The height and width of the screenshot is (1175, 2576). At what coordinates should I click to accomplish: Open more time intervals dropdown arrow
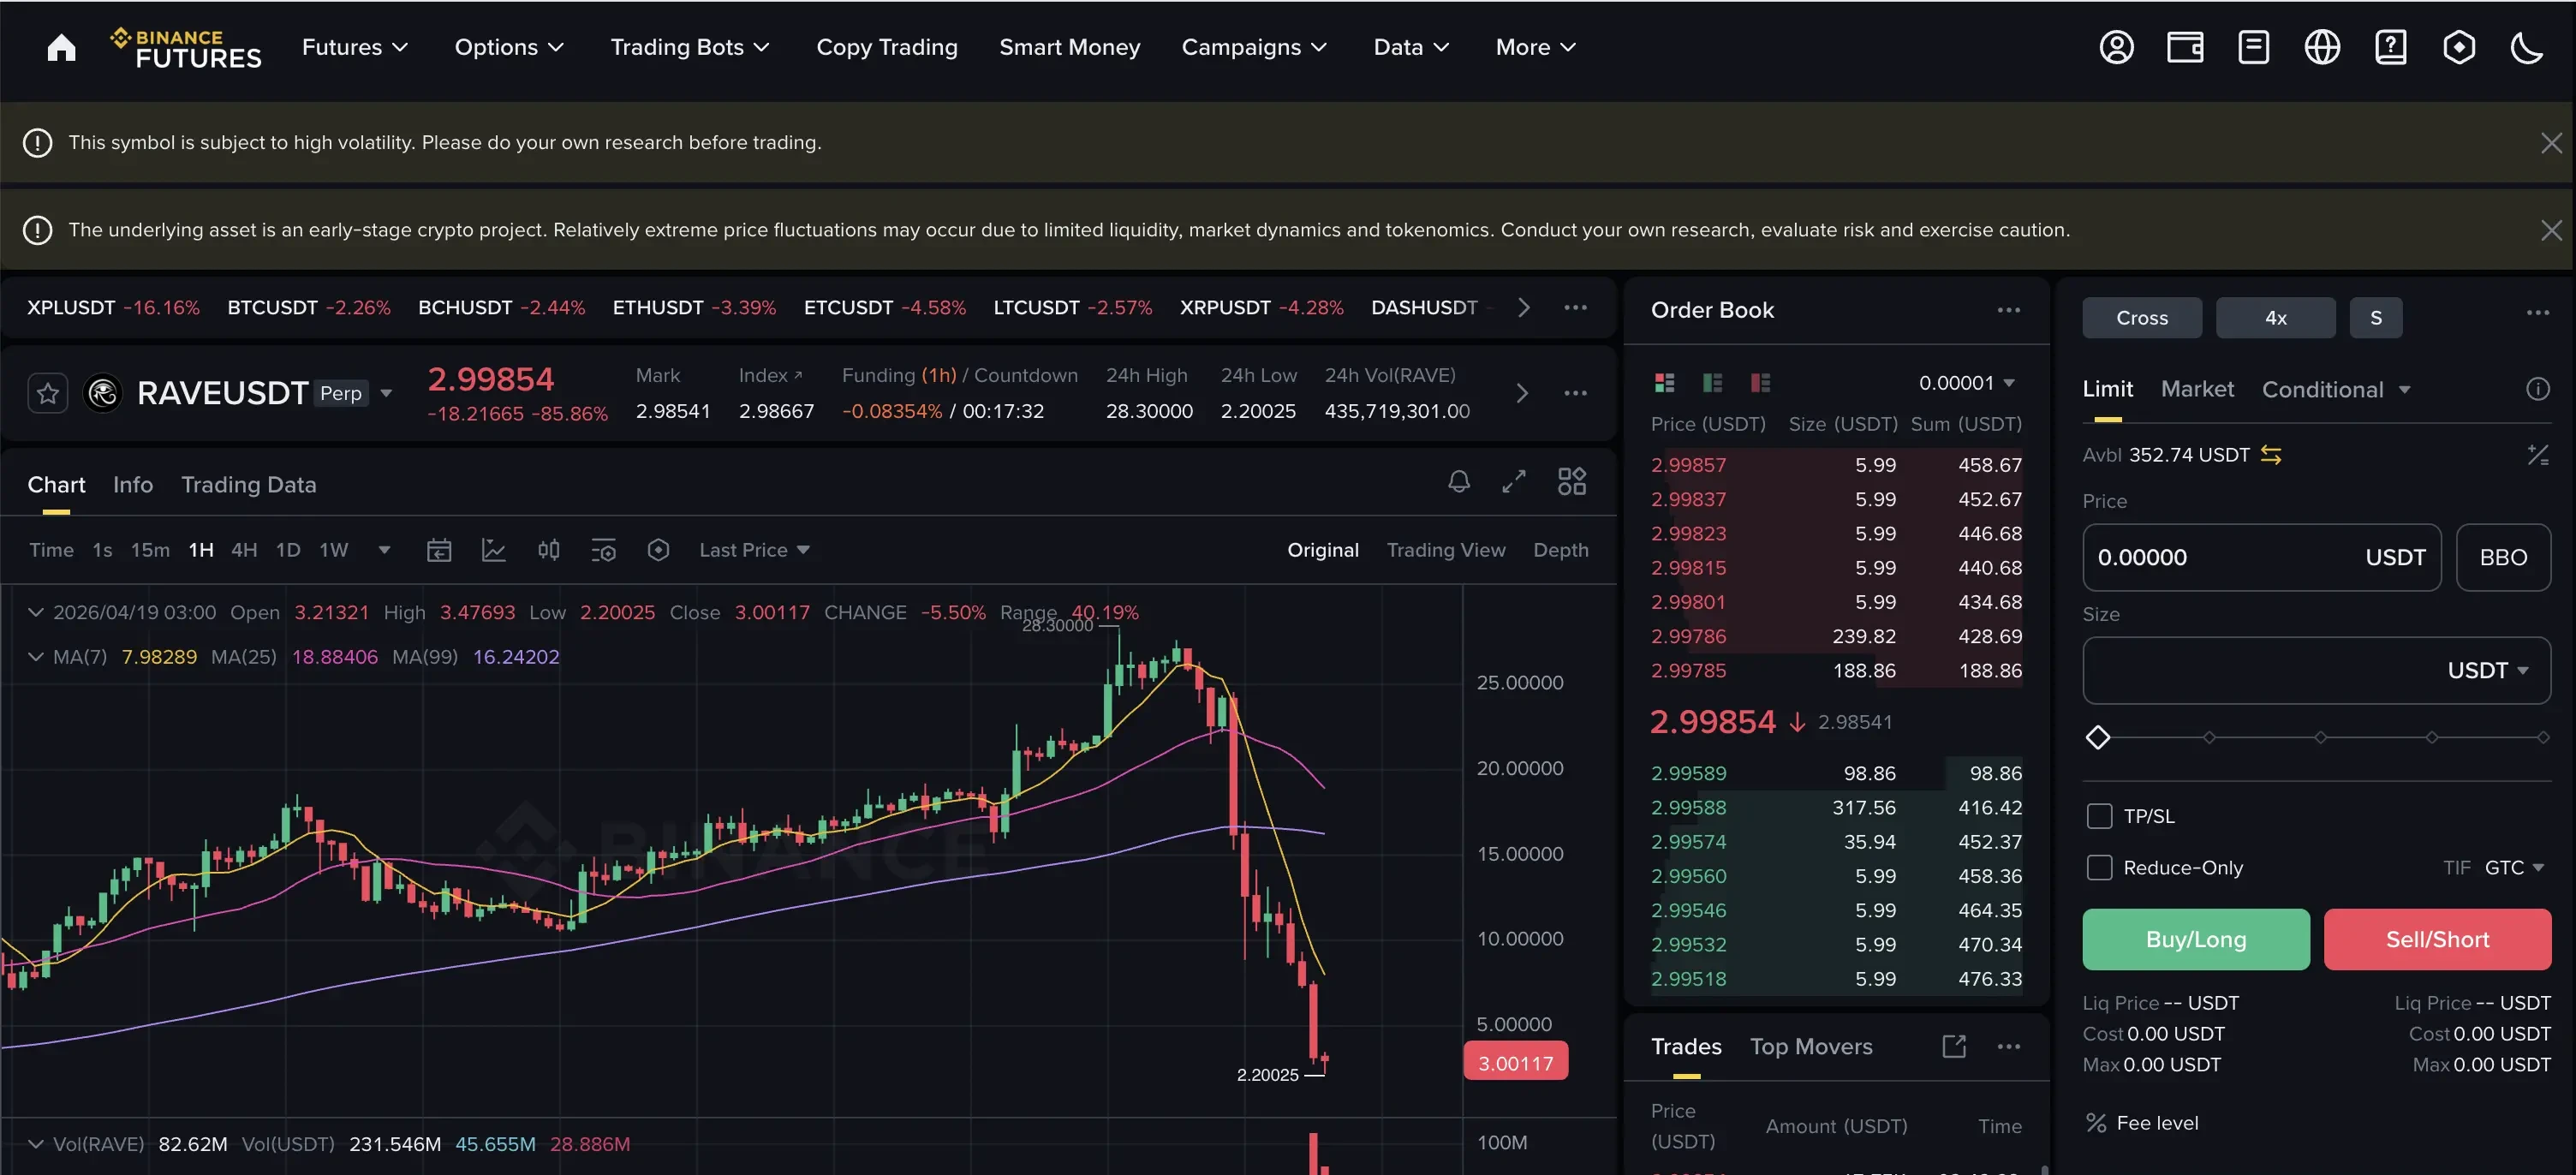(384, 550)
